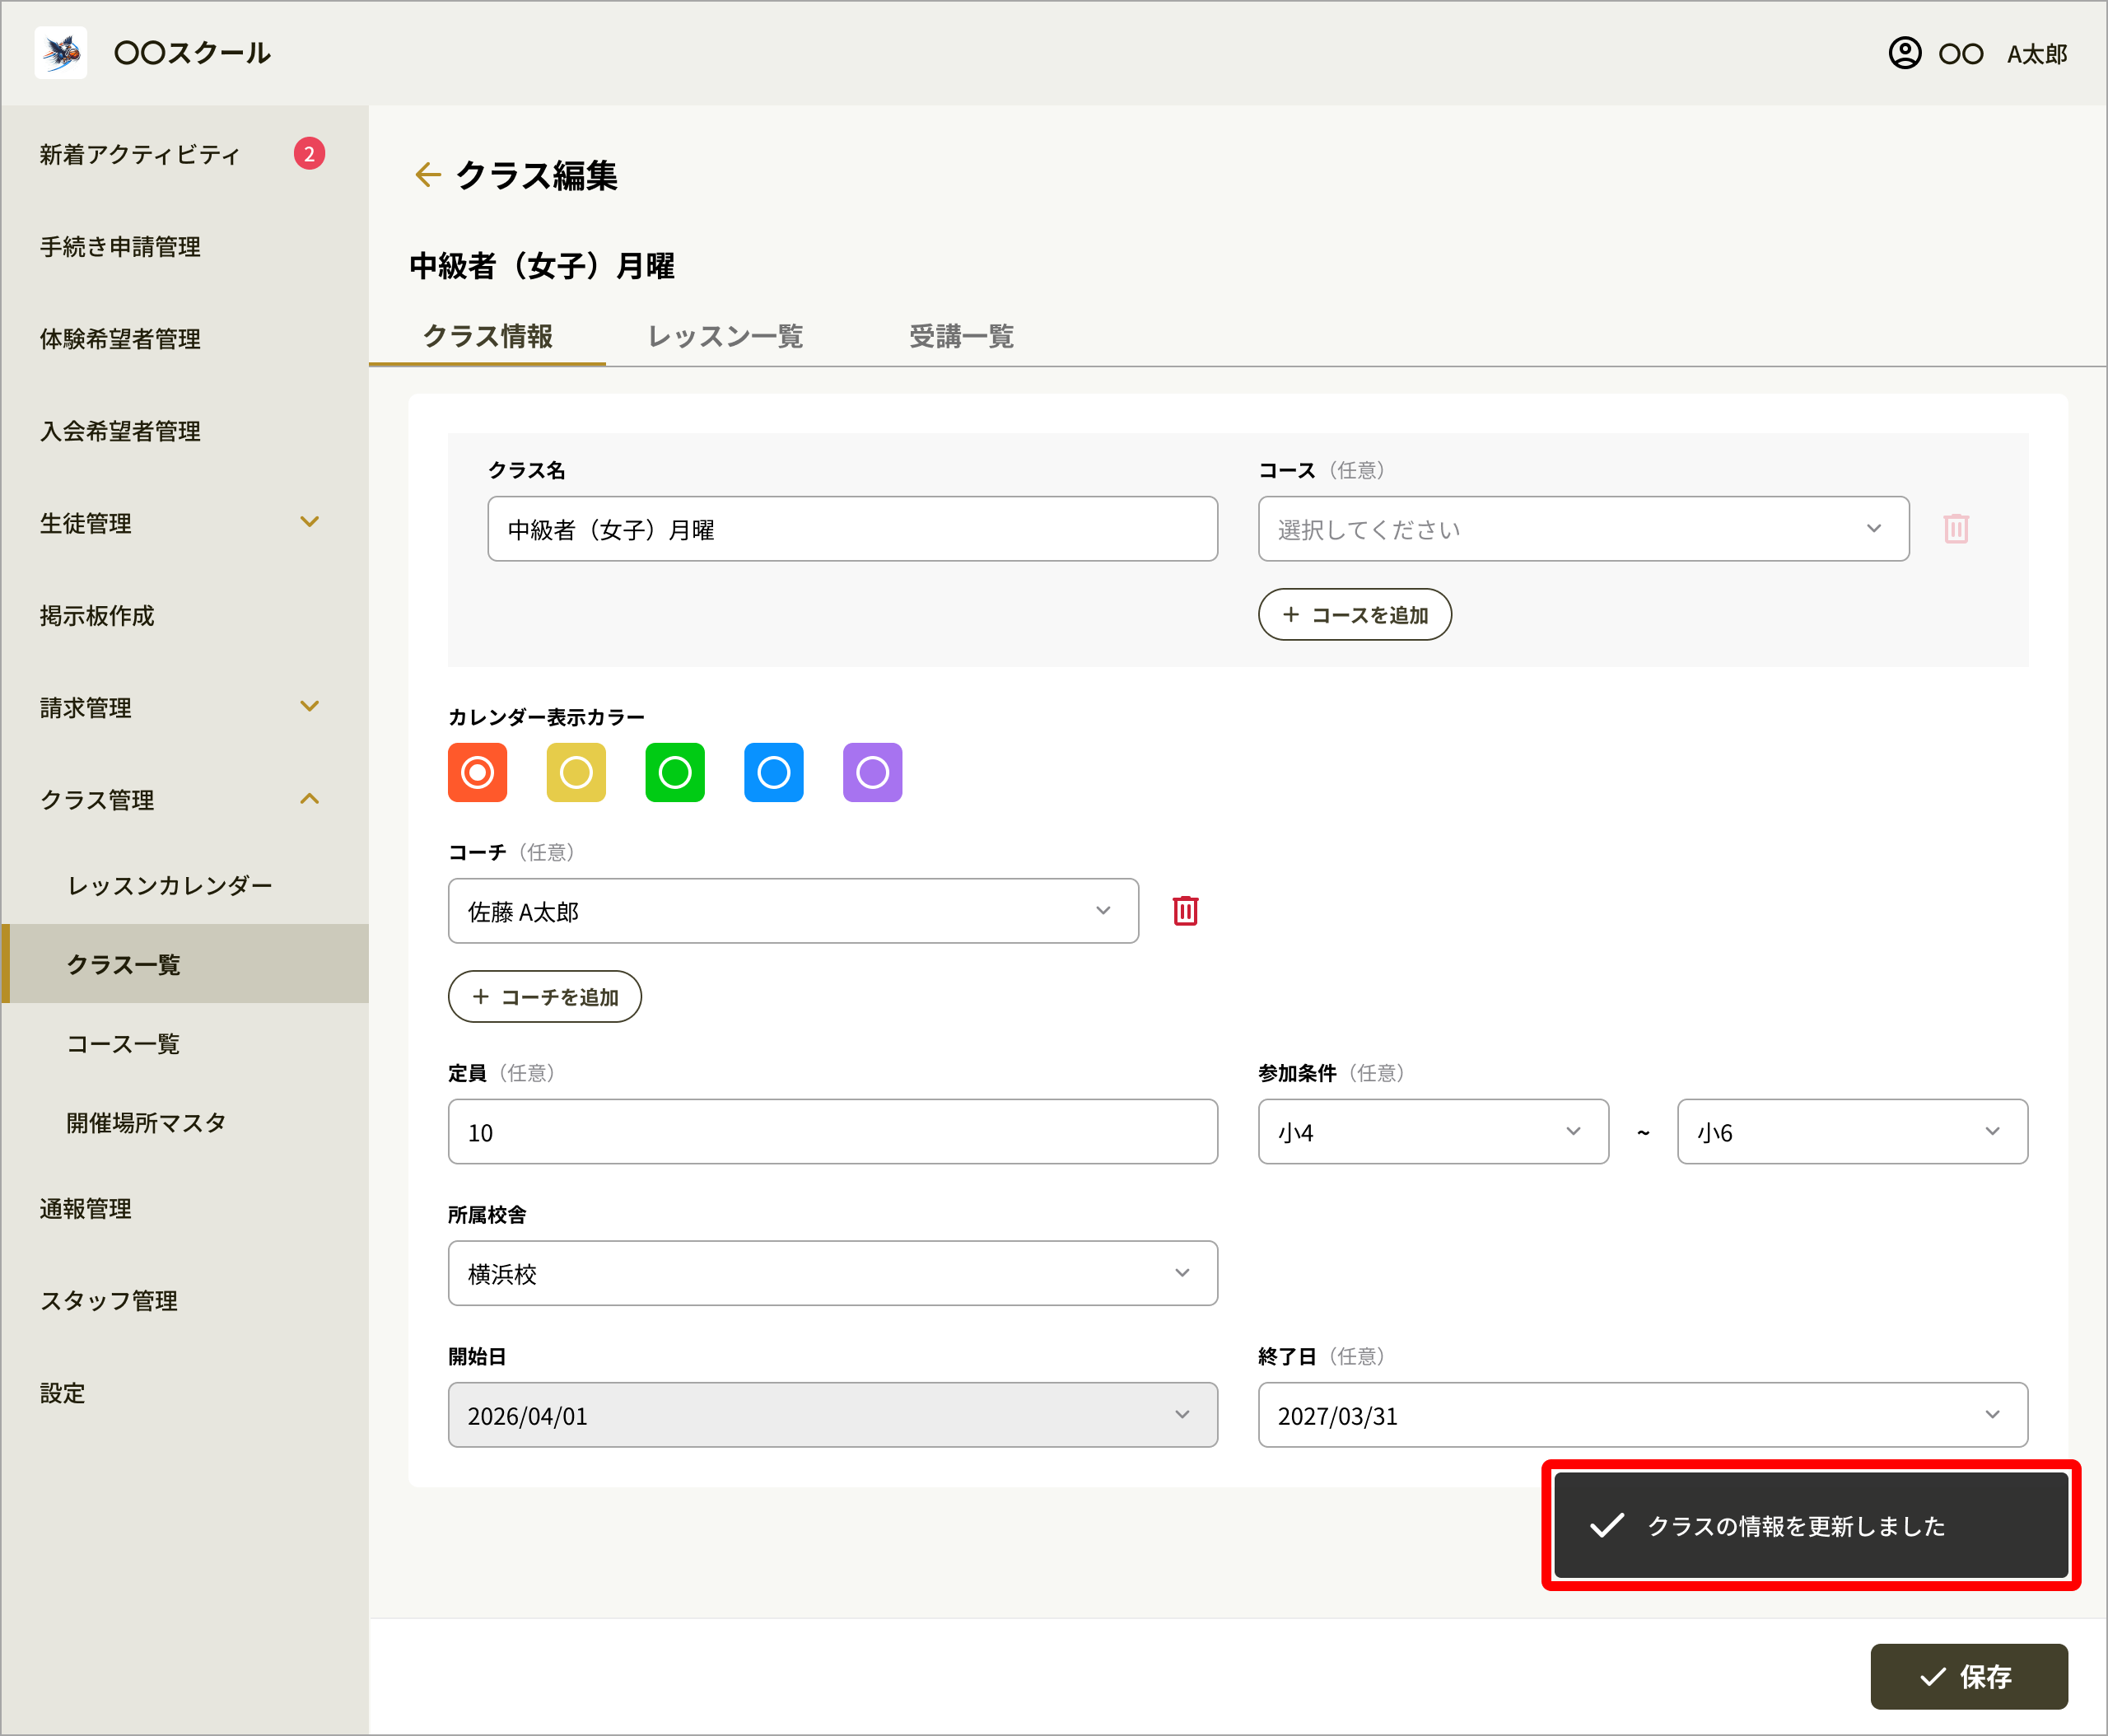Open the user account icon
2108x1736 pixels.
tap(1904, 53)
